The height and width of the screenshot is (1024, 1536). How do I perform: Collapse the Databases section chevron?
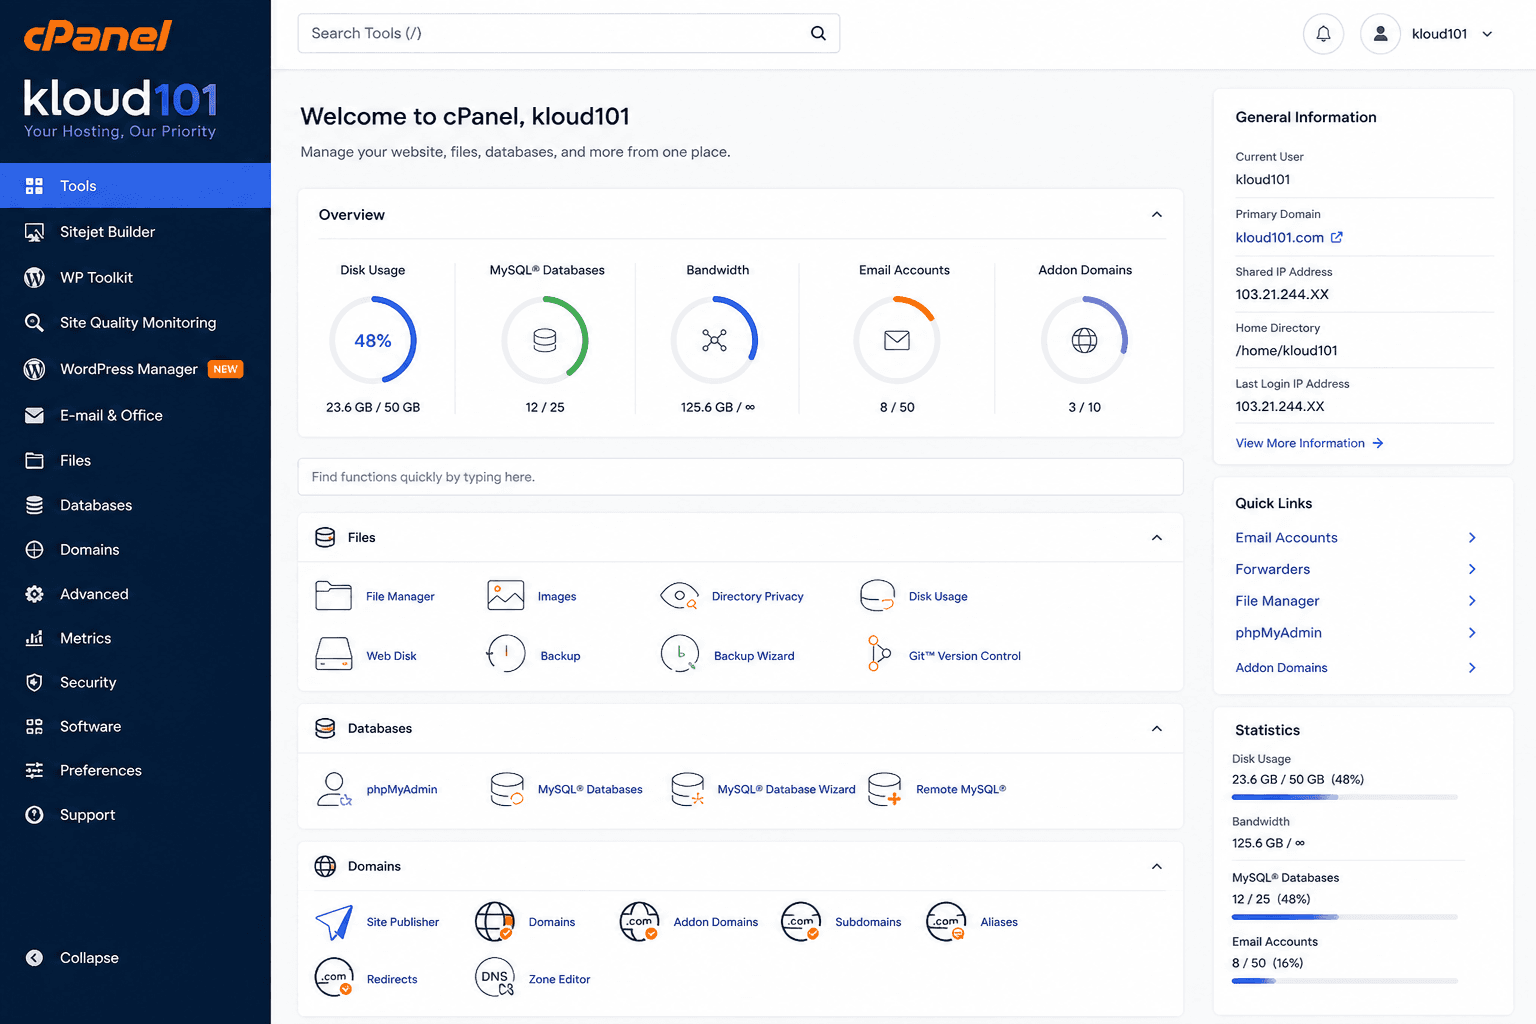pos(1157,729)
